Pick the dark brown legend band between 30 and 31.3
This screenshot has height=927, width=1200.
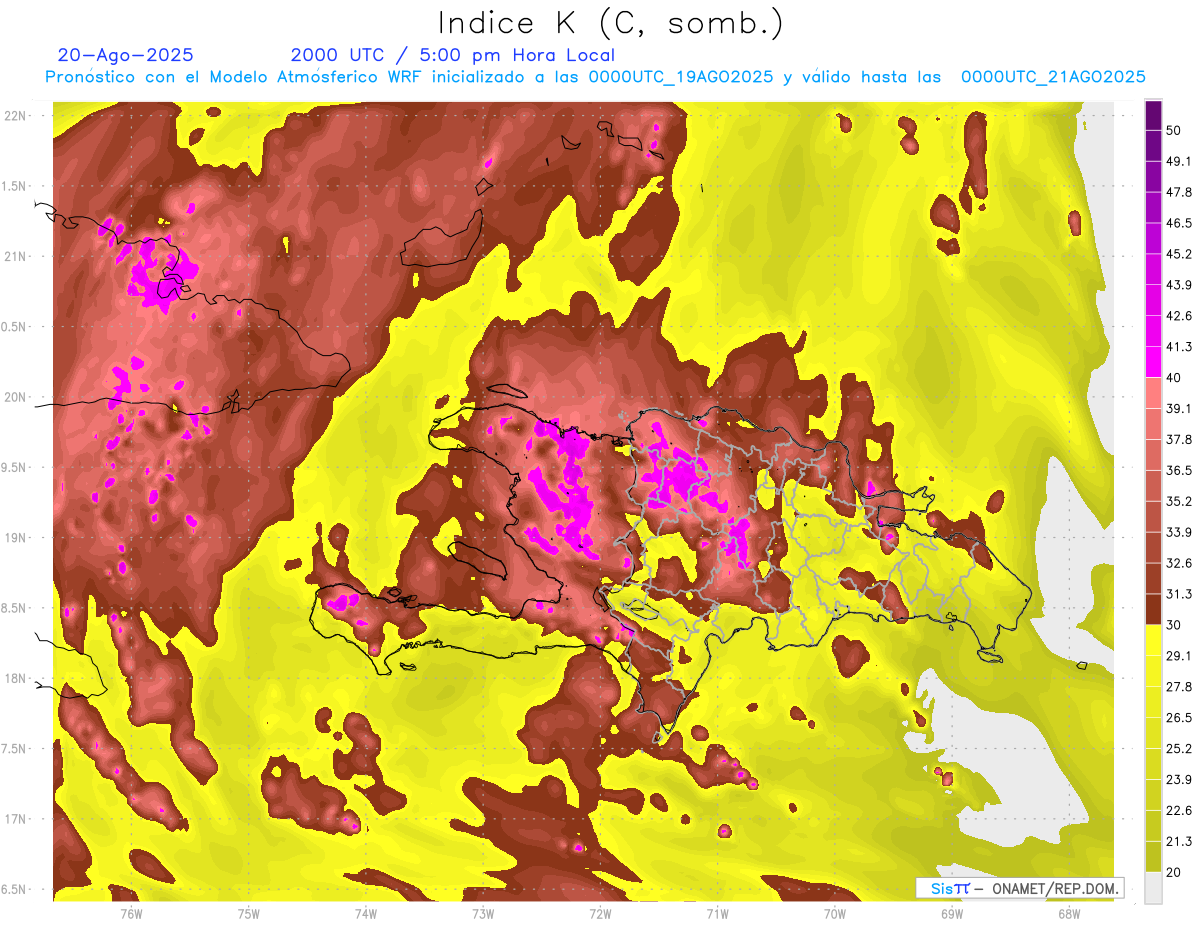pyautogui.click(x=1153, y=609)
